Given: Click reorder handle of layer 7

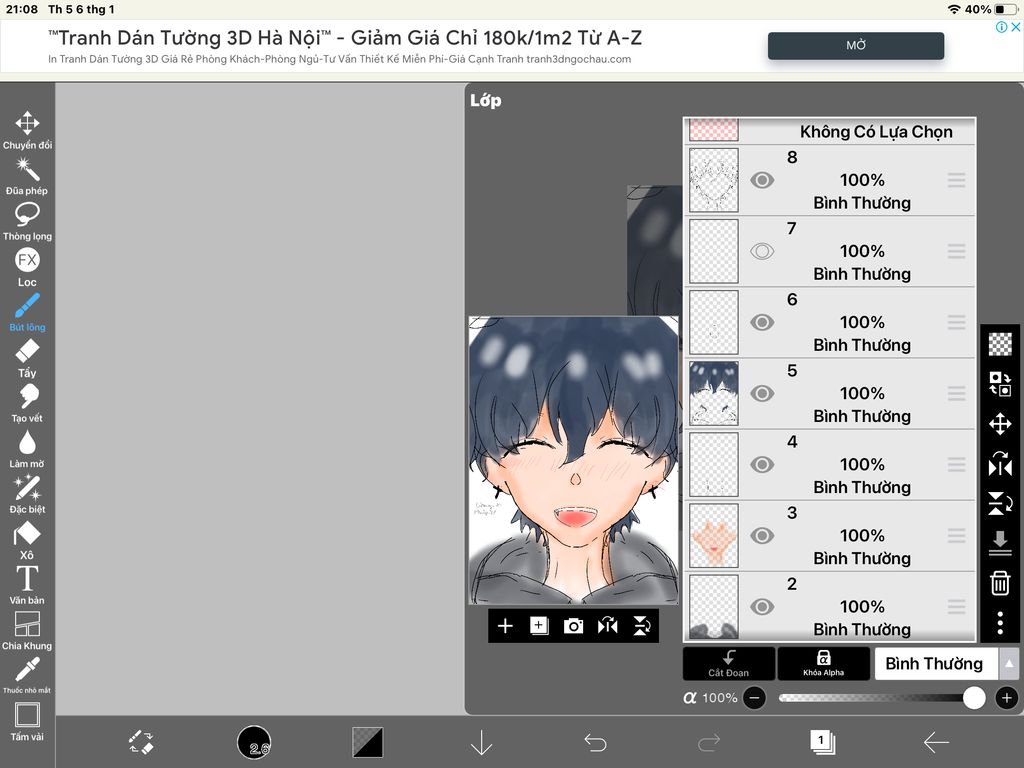Looking at the screenshot, I should pyautogui.click(x=956, y=251).
